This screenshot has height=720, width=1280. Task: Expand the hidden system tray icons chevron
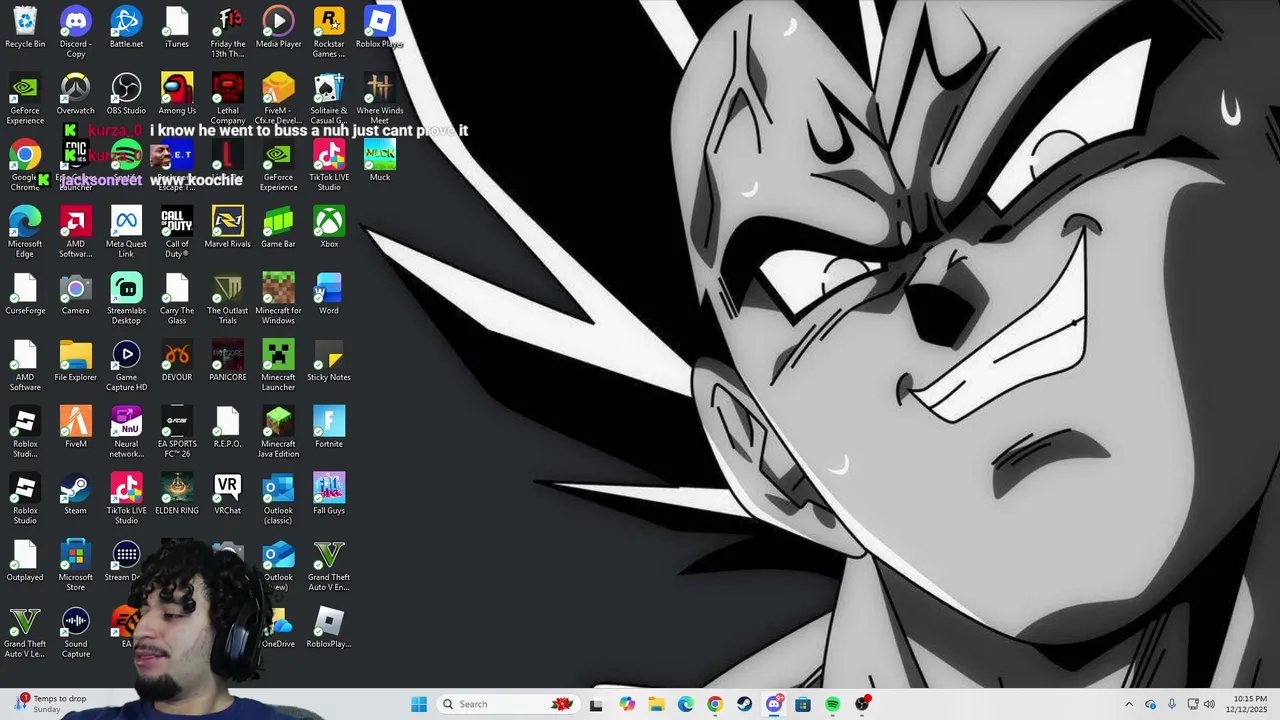[1129, 704]
